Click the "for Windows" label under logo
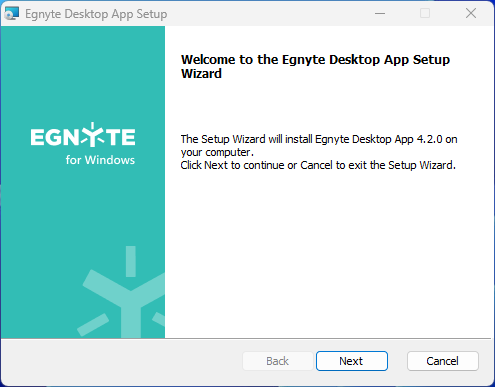This screenshot has height=387, width=495. click(100, 160)
